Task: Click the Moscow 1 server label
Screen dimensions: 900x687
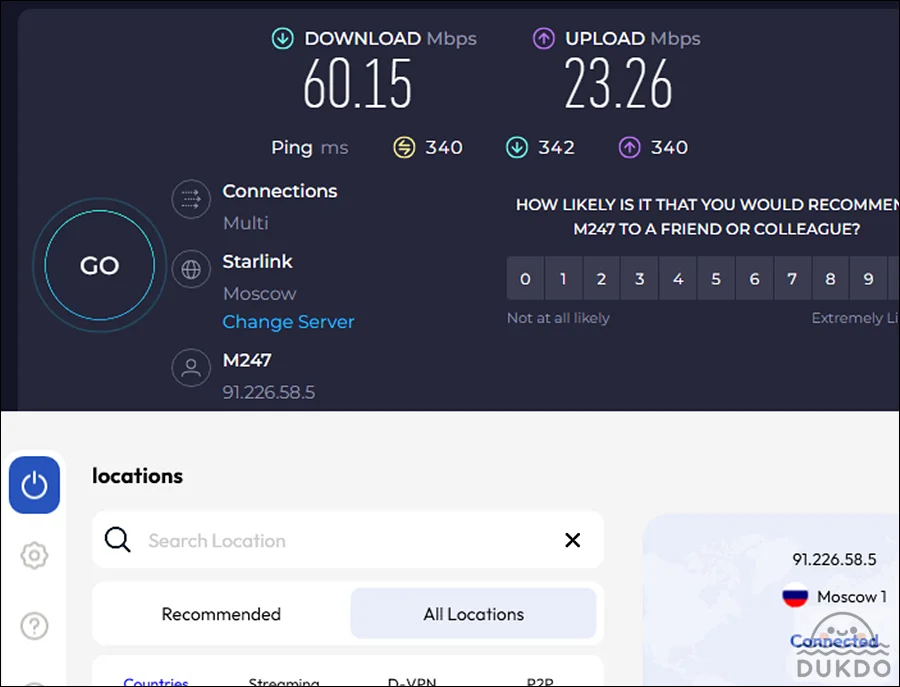Action: pyautogui.click(x=852, y=597)
